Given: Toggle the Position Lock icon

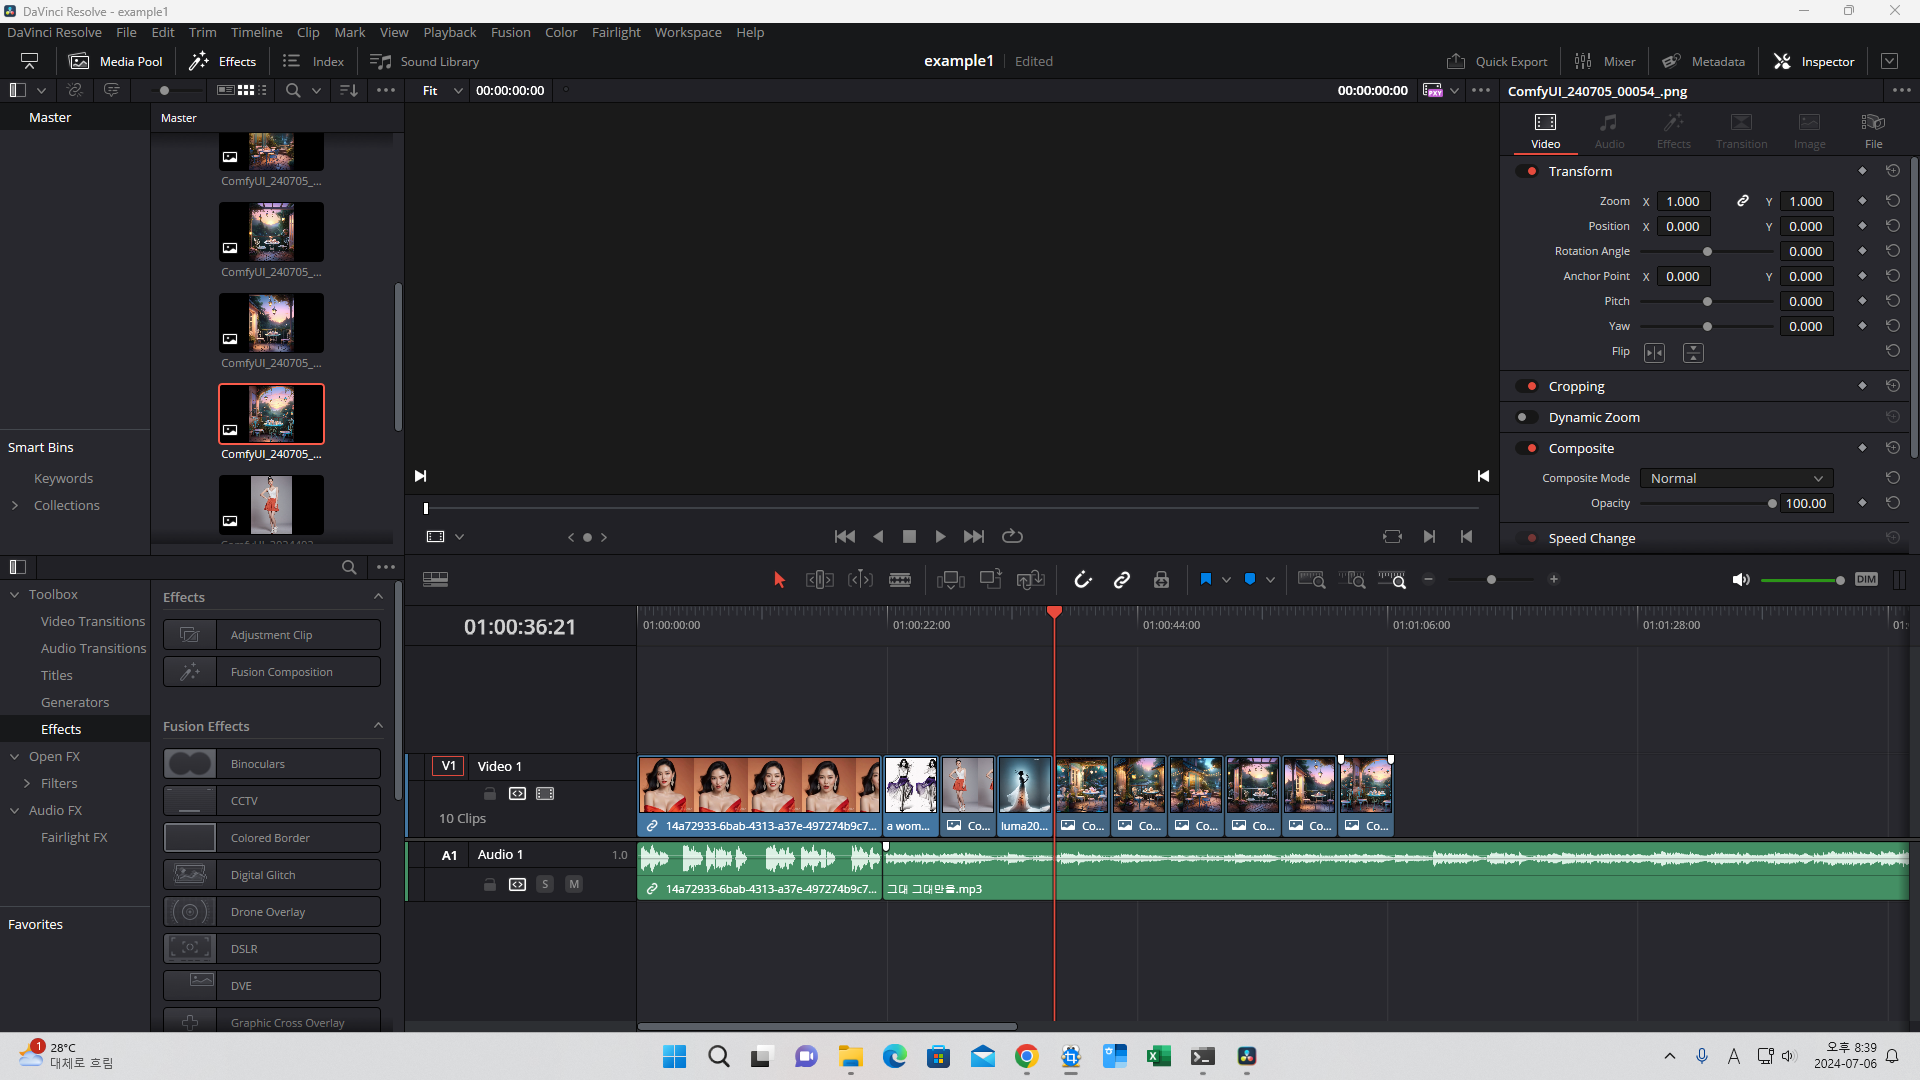Looking at the screenshot, I should coord(1161,580).
